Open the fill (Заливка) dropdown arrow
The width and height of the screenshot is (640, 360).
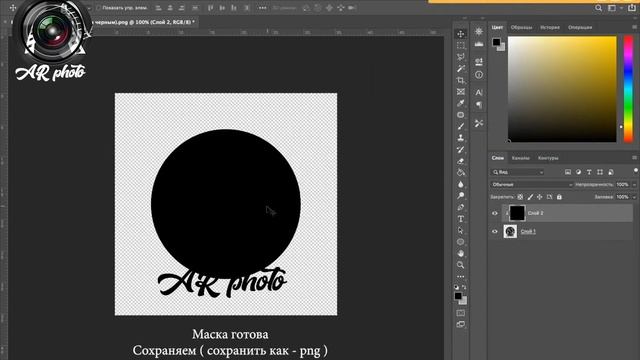coord(634,197)
